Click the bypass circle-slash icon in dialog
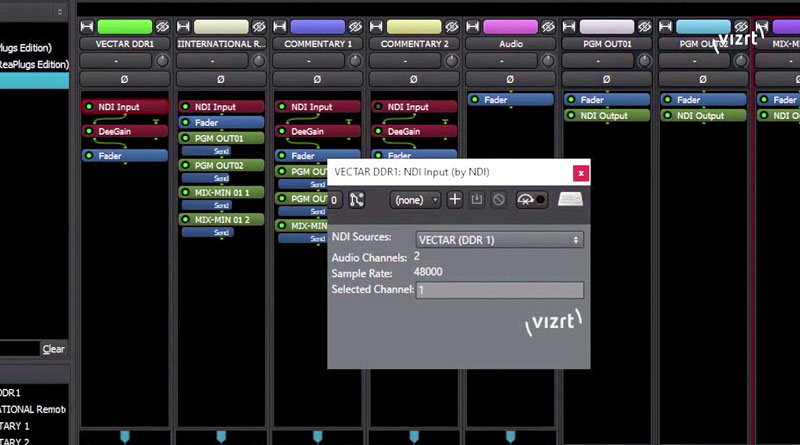Screen dimensions: 800x445 click(x=498, y=200)
